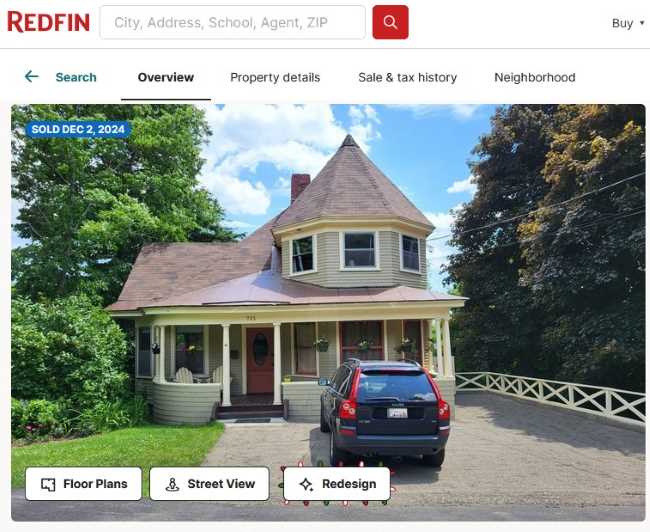Click the Sold Dec 2, 2024 badge
The height and width of the screenshot is (532, 650).
tap(78, 129)
